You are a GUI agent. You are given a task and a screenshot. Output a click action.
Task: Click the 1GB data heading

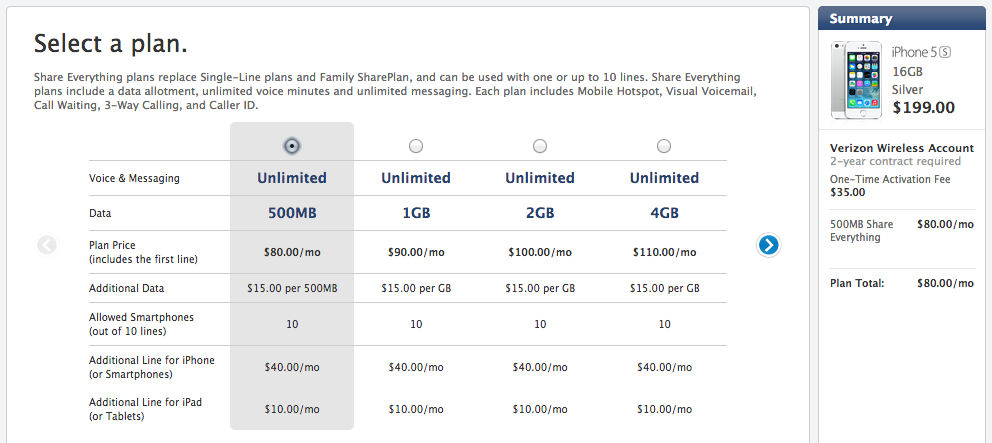pos(416,212)
